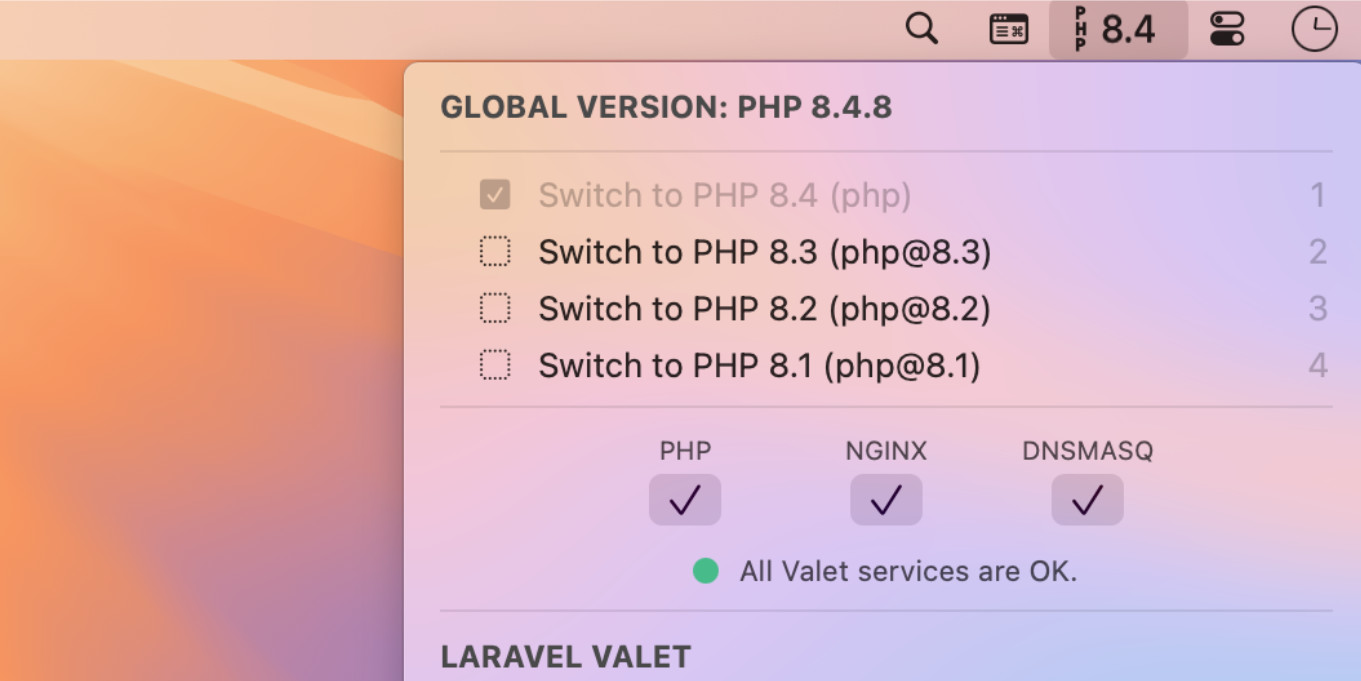Choose Switch to PHP 8.1 (php@8.1)
Viewport: 1361px width, 681px height.
tap(759, 366)
